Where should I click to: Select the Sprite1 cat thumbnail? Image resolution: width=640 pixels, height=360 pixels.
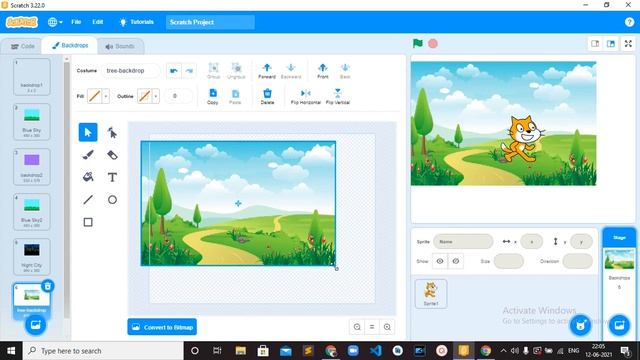click(x=431, y=293)
